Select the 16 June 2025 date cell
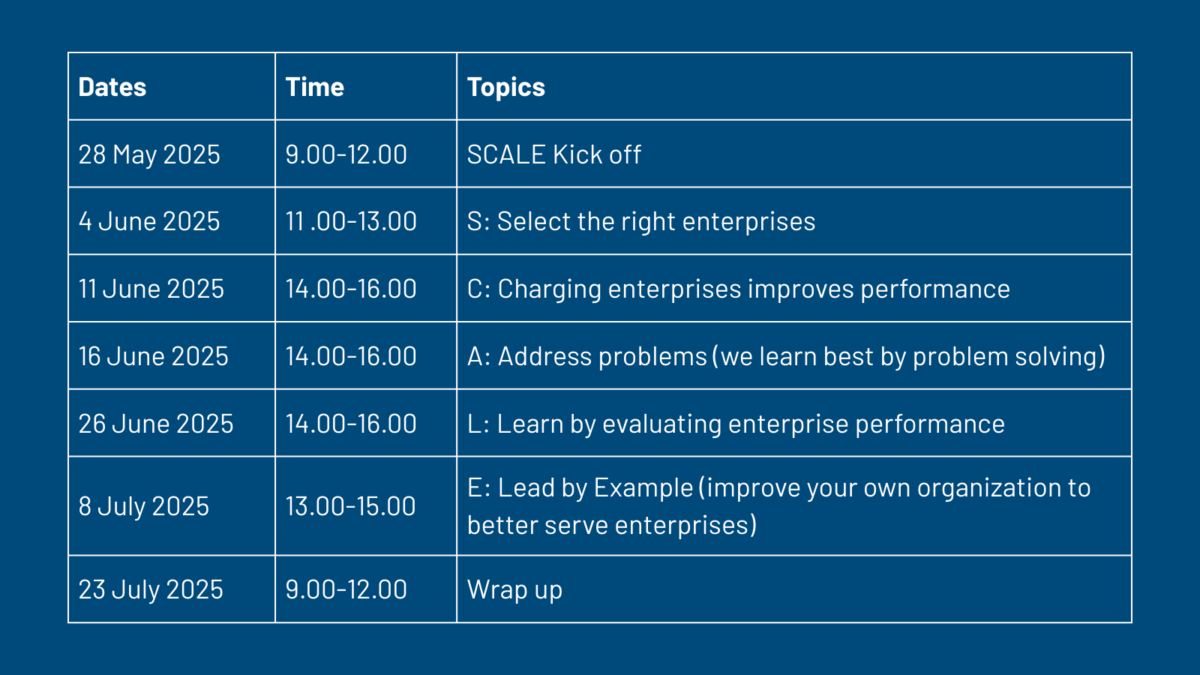Screen dimensions: 1200x675 [x=171, y=355]
